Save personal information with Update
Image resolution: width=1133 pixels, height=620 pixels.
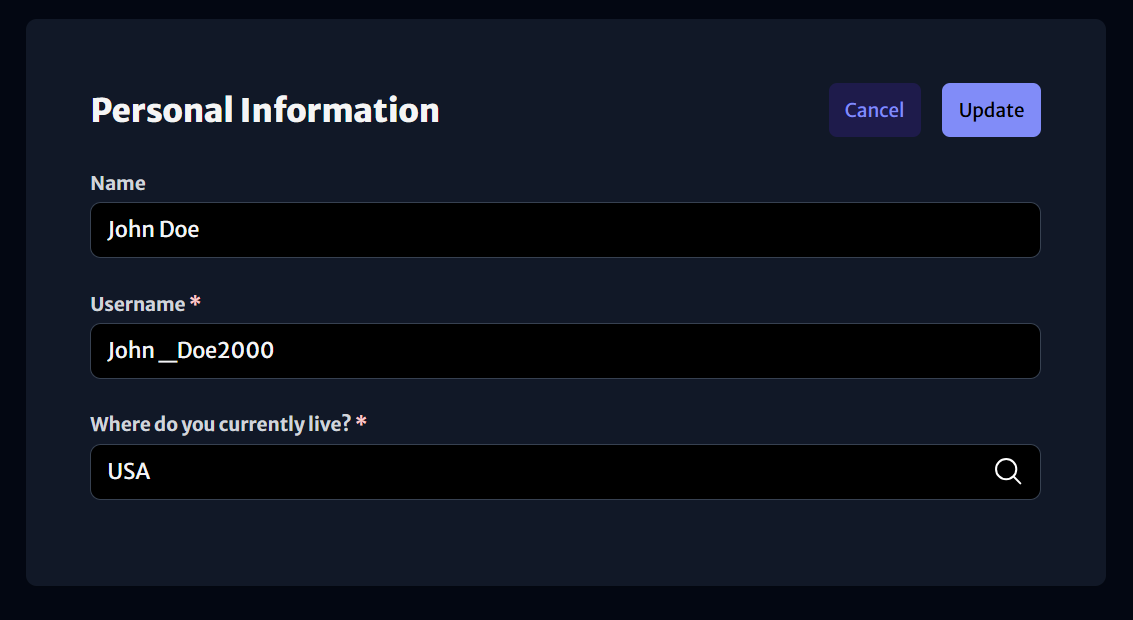pos(991,110)
